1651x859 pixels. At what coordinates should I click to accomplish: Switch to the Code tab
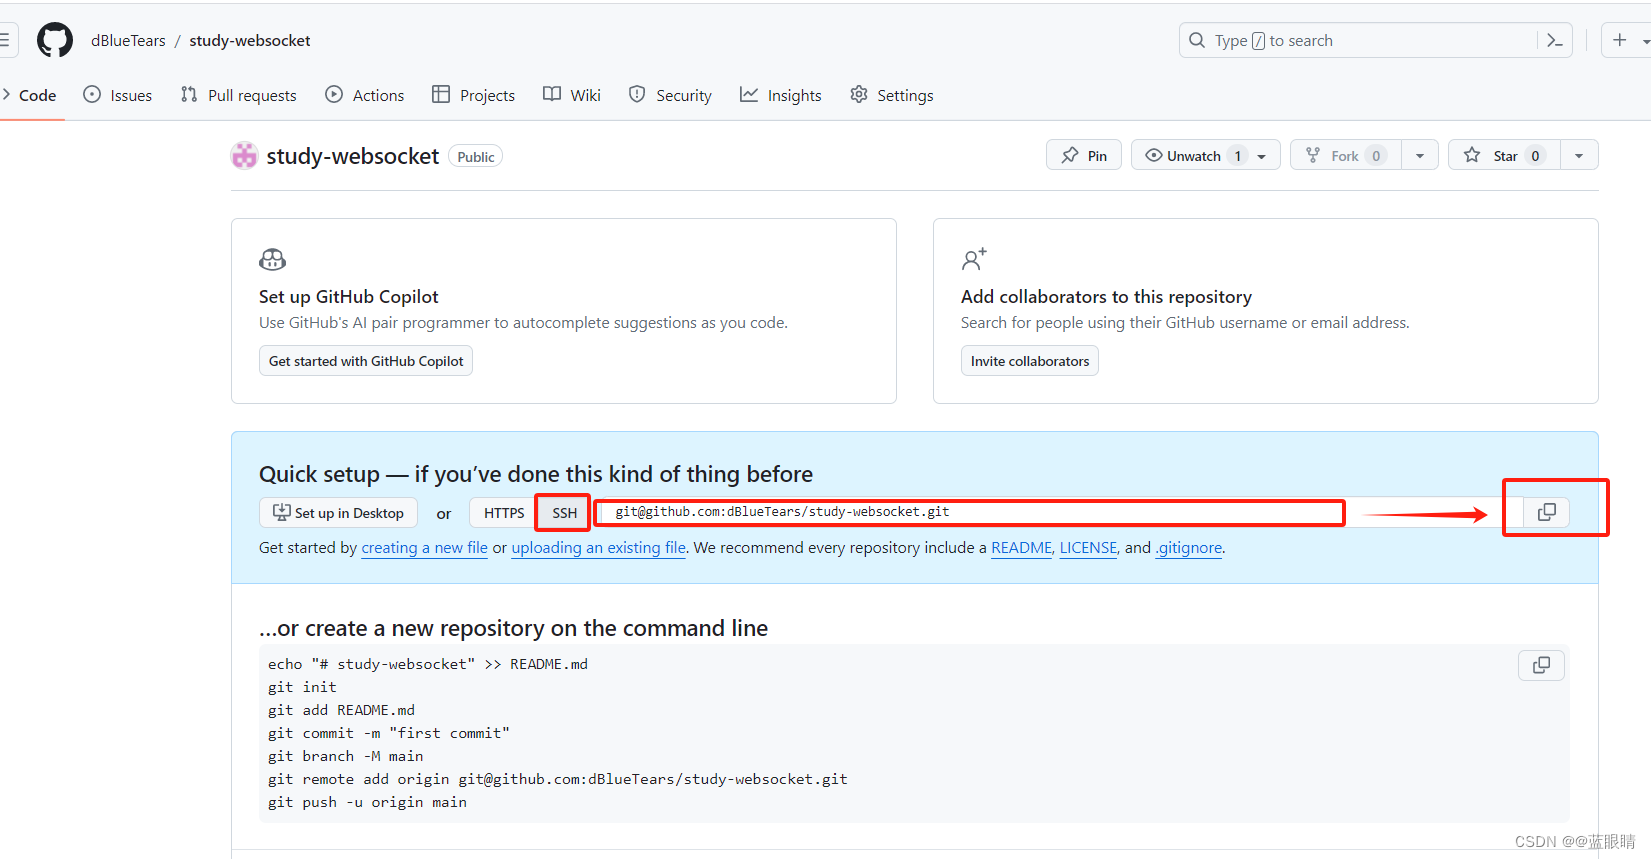click(30, 95)
